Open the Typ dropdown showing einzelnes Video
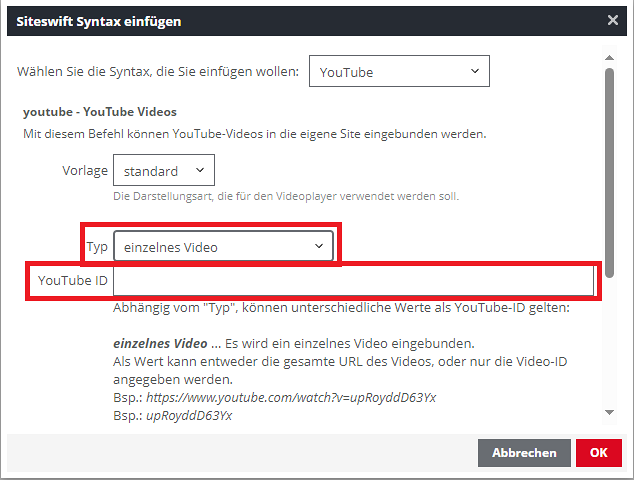The width and height of the screenshot is (634, 480). point(223,246)
